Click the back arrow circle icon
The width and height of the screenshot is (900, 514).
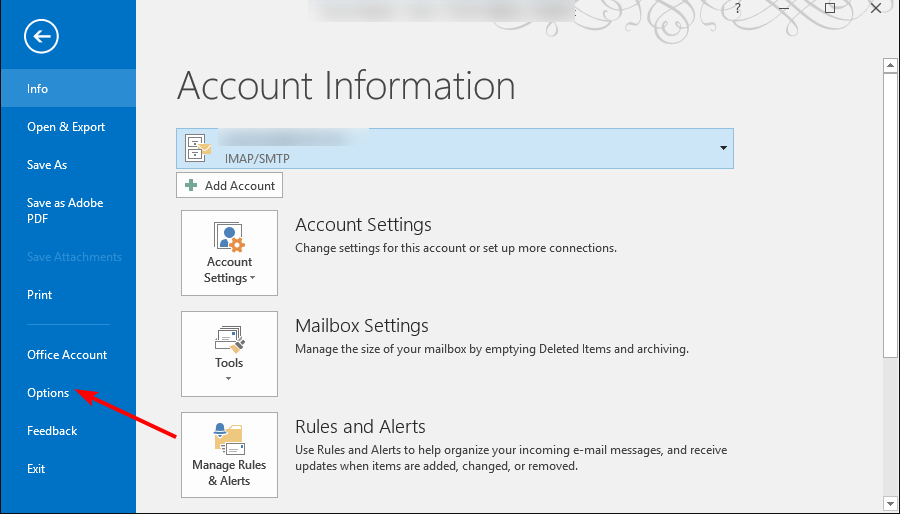pos(41,37)
